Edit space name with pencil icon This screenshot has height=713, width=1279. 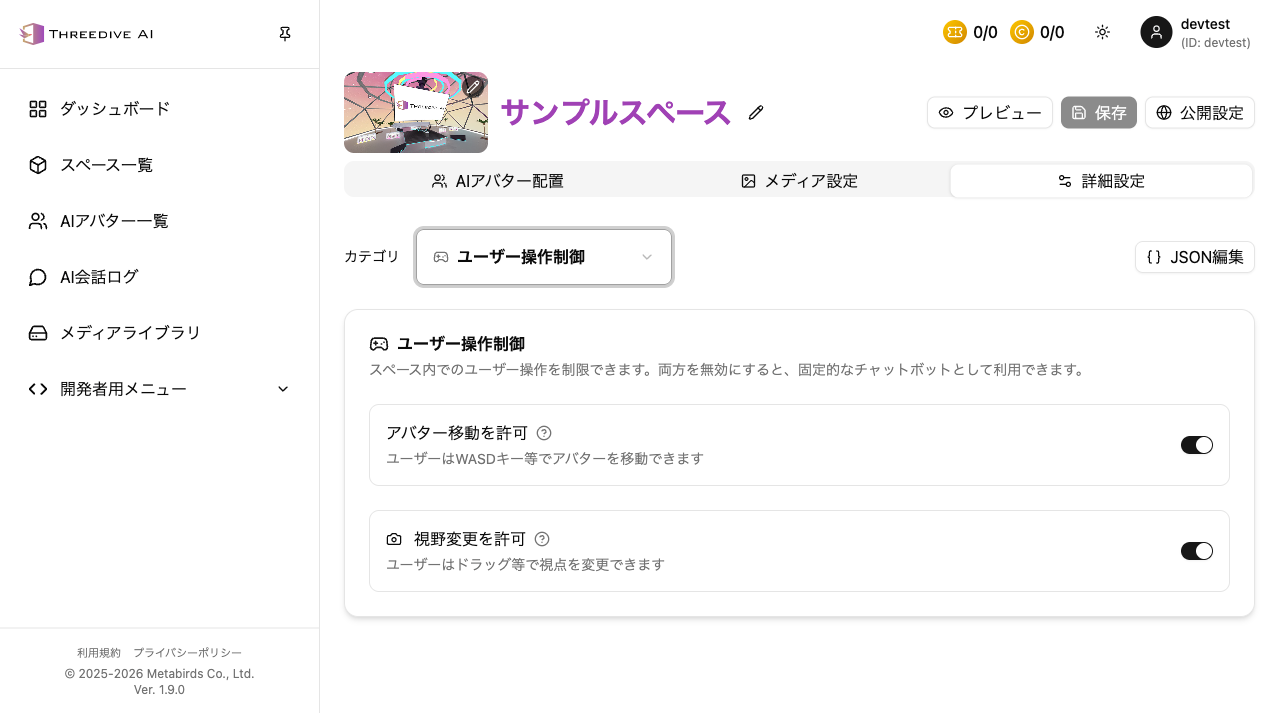(756, 113)
